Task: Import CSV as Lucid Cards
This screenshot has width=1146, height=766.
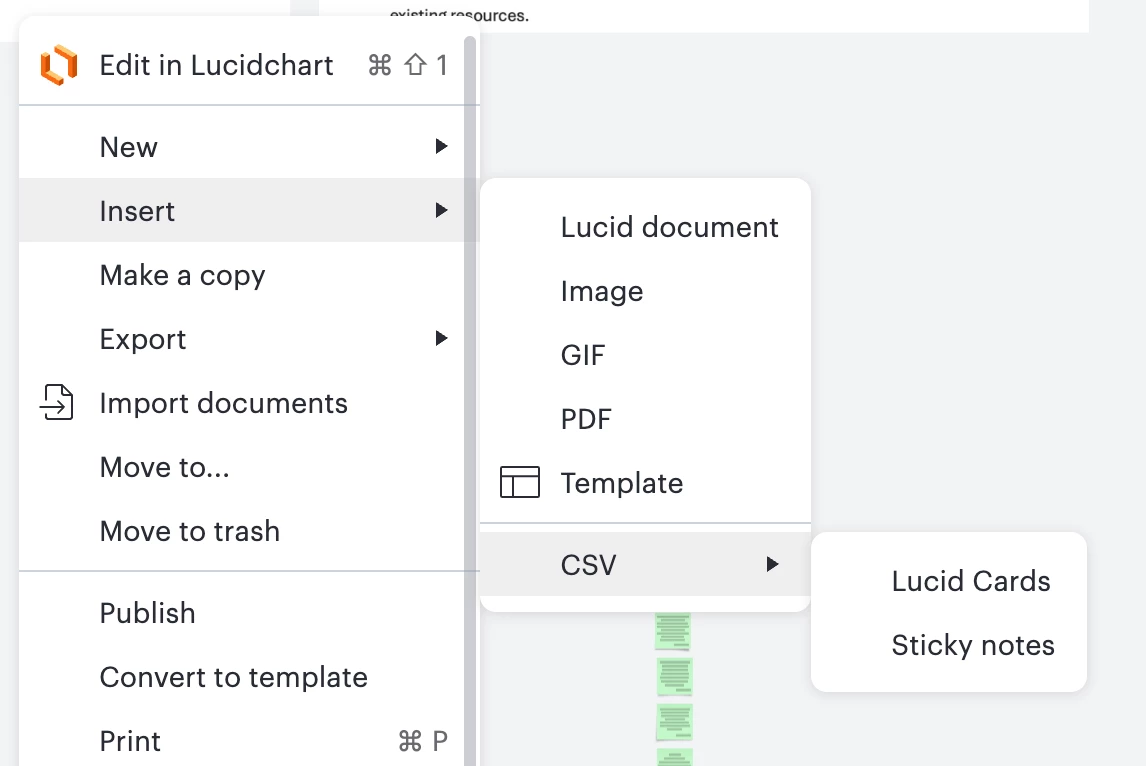Action: point(949,580)
